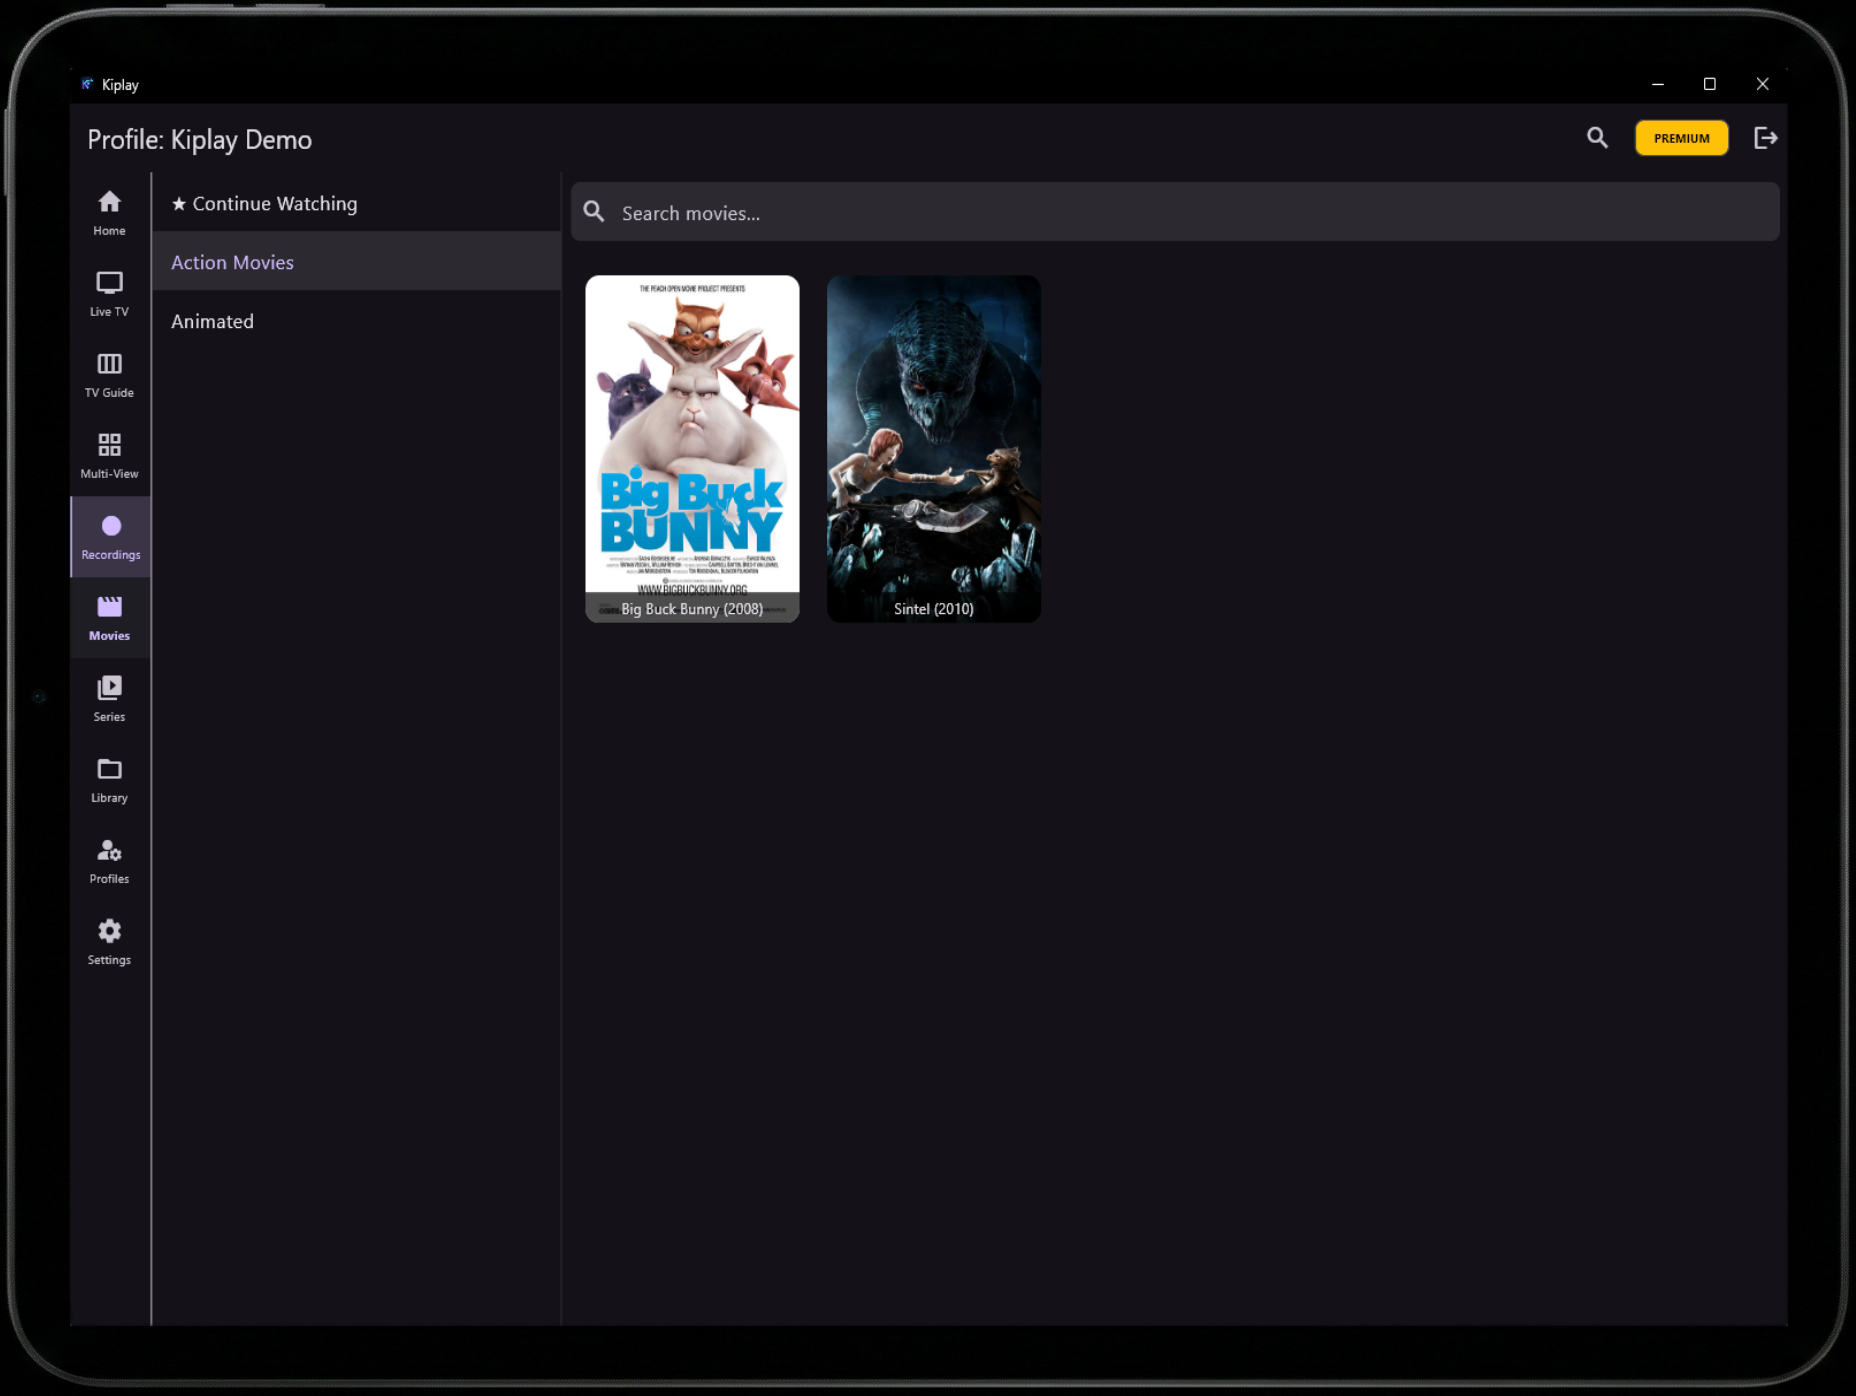Open the Library folder
The image size is (1856, 1396).
click(x=110, y=780)
